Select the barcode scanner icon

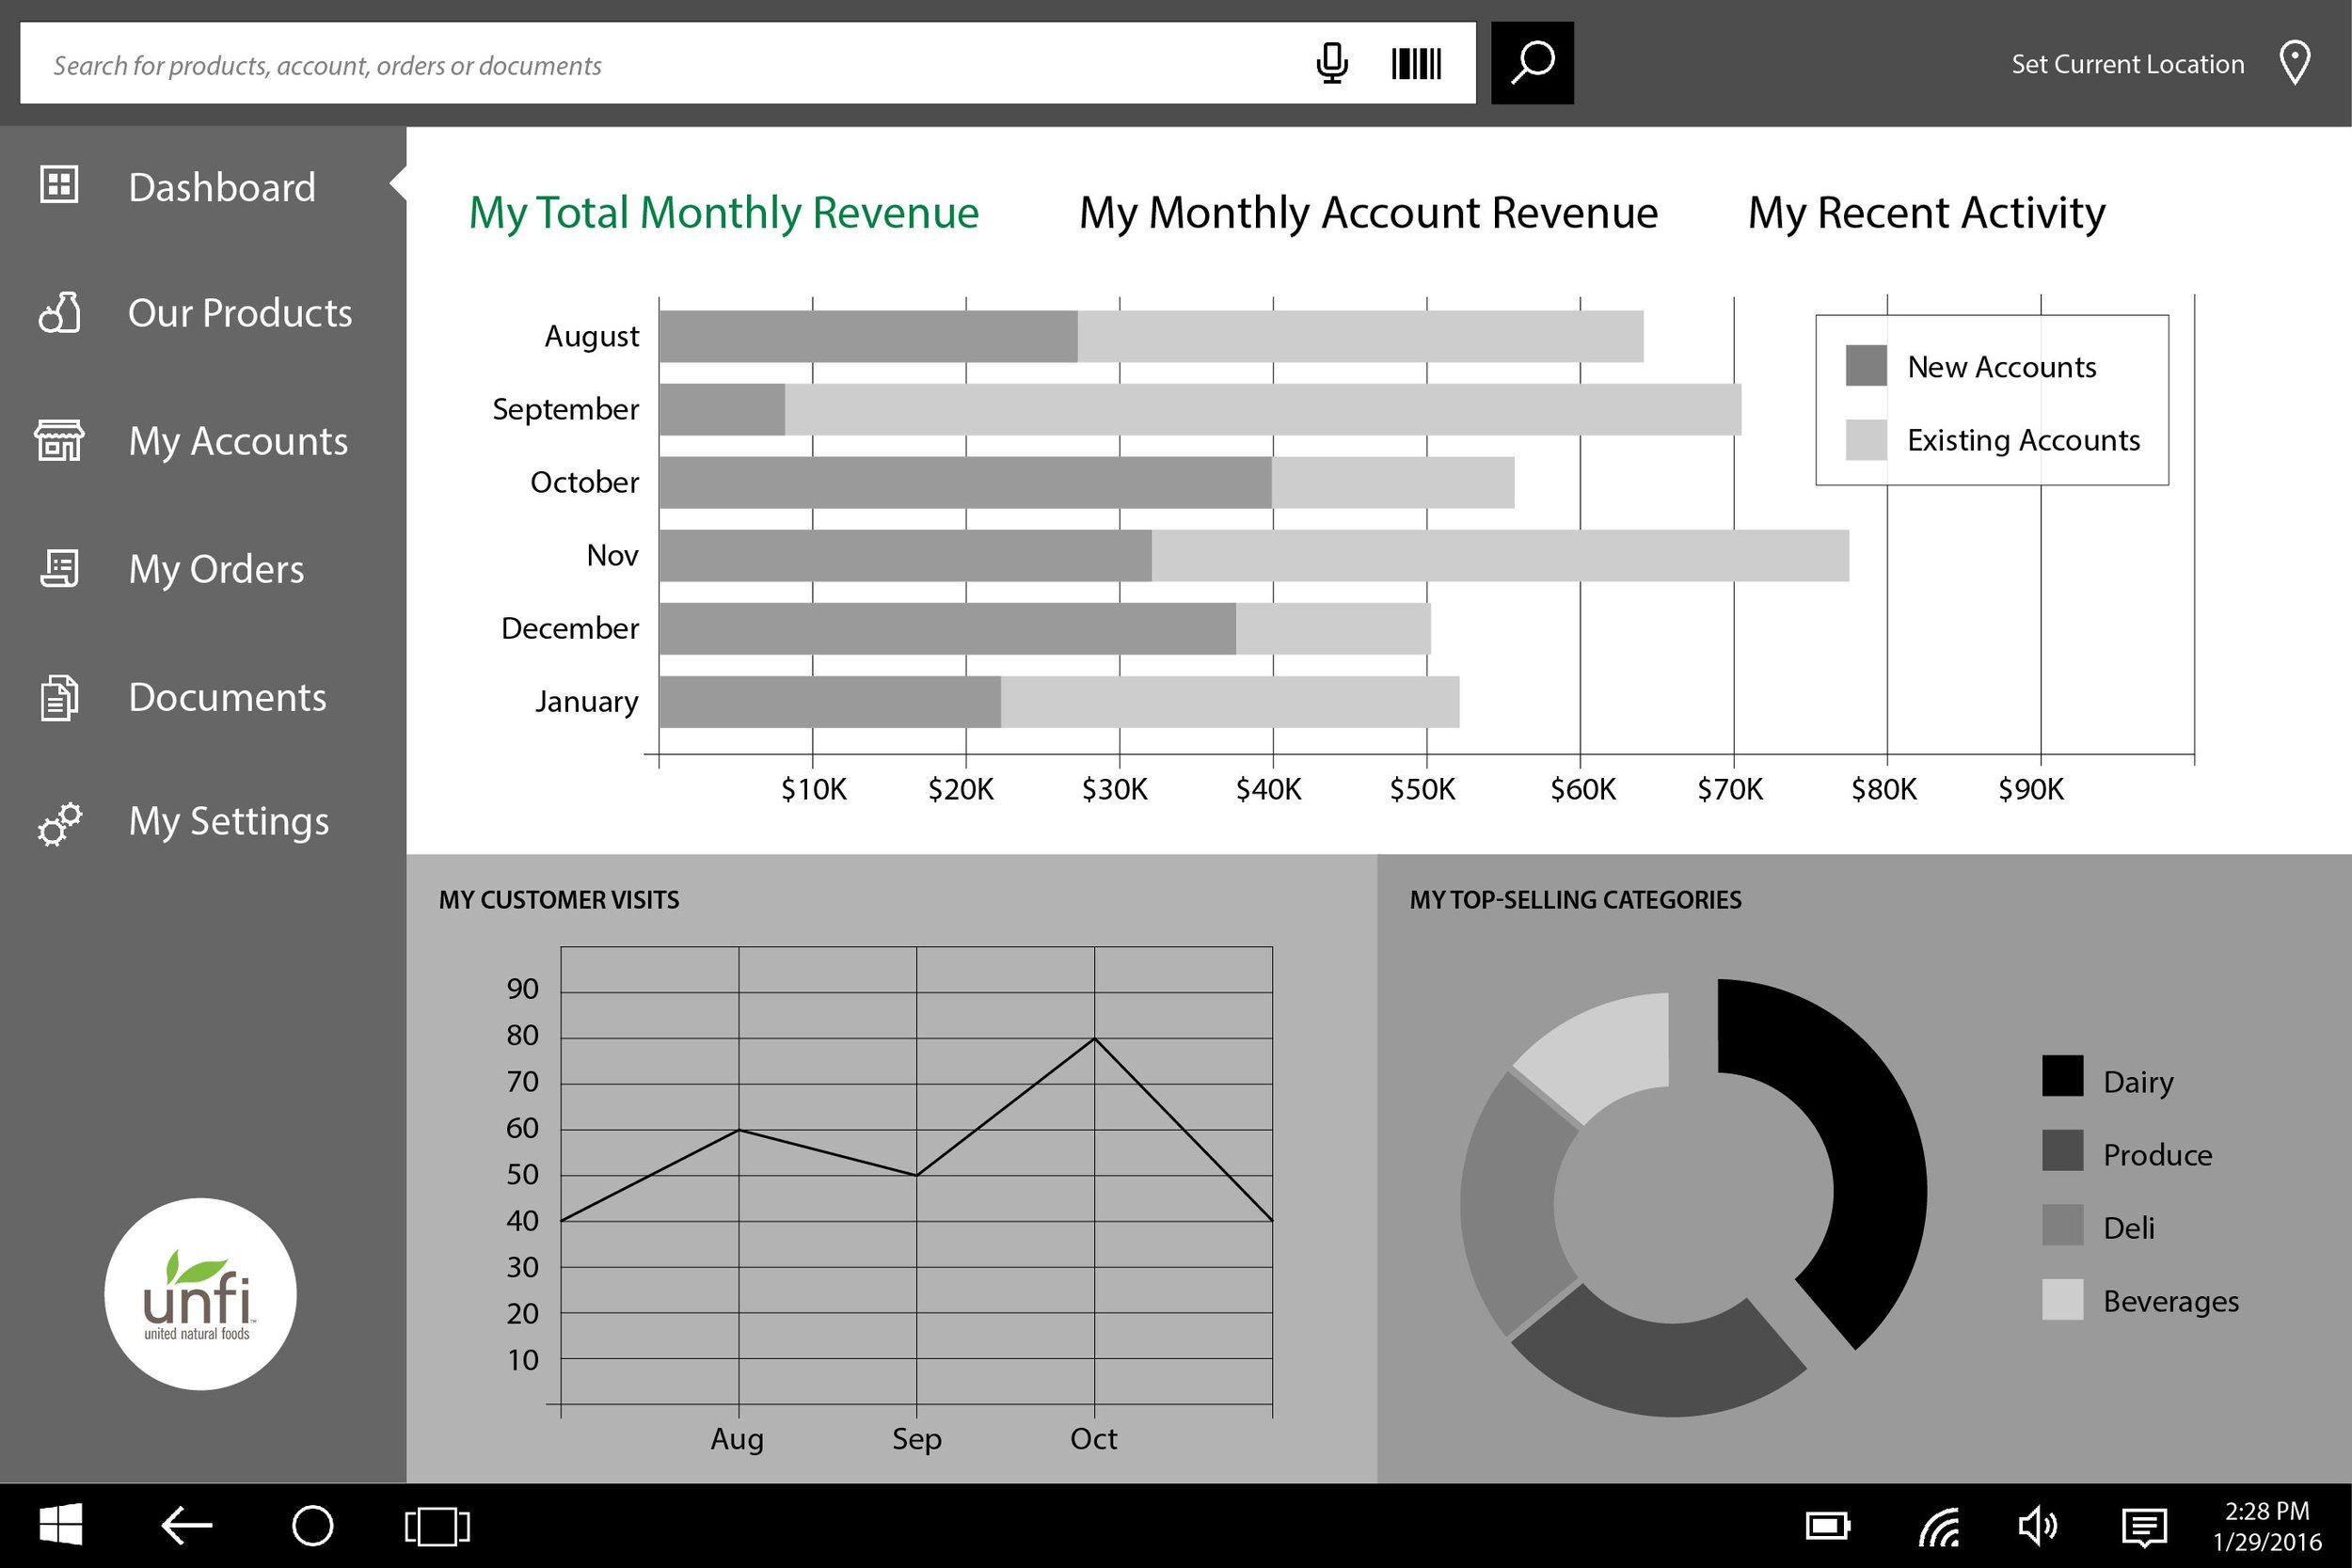point(1416,63)
